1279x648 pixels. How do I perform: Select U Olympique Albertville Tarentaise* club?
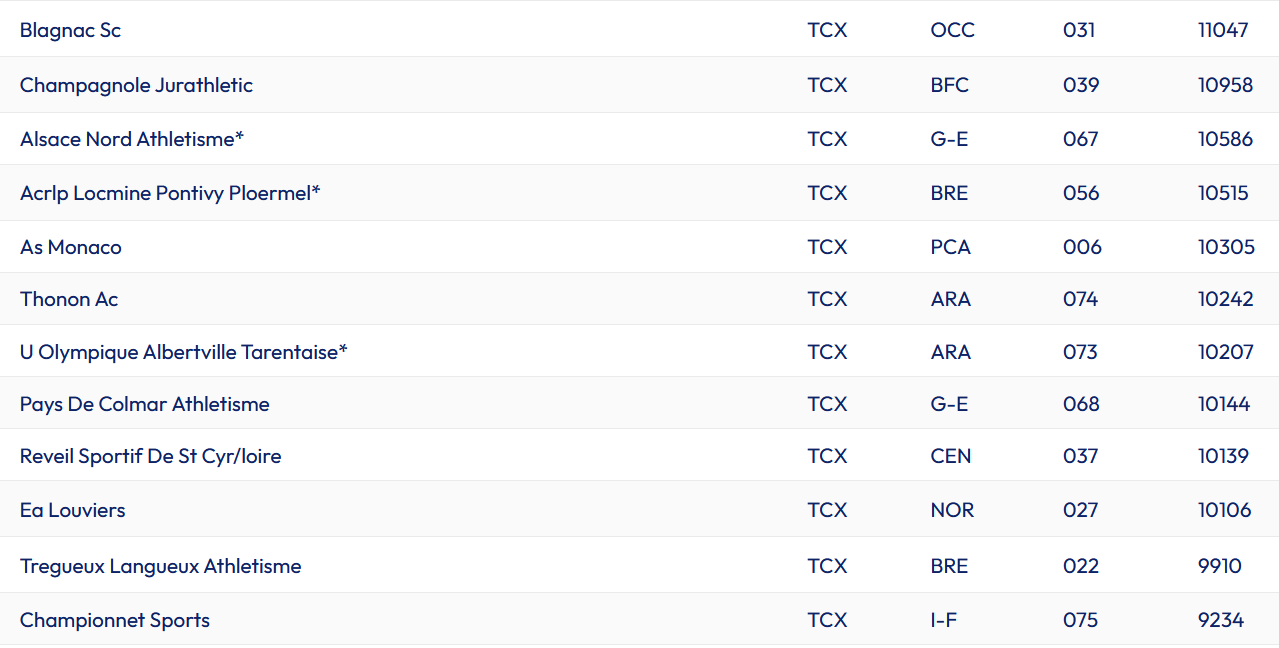[184, 352]
